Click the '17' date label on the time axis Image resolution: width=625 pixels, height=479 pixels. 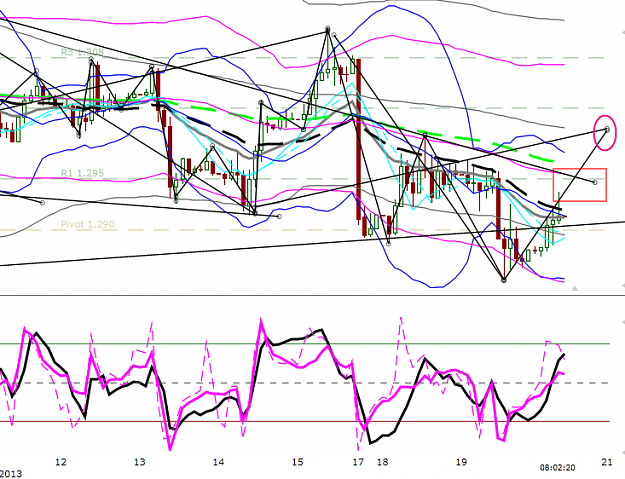tap(358, 462)
